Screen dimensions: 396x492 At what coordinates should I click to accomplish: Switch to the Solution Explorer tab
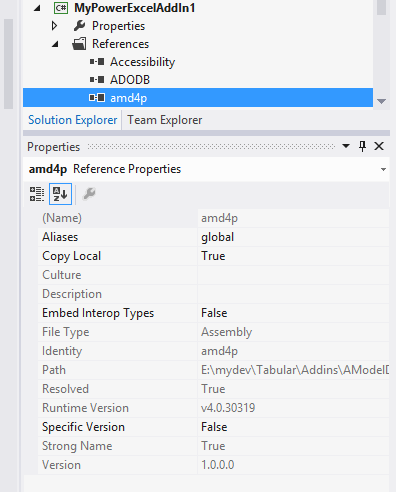[72, 120]
